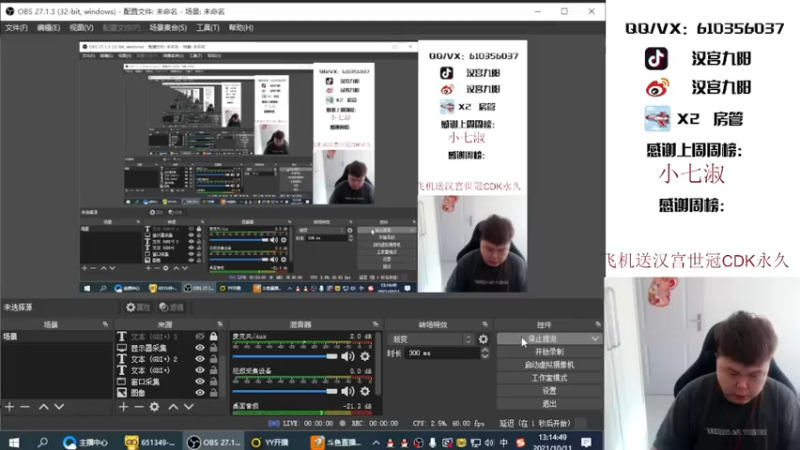Mute the 麦克风/Aux audio channel
Viewport: 800px width, 450px height.
click(348, 356)
